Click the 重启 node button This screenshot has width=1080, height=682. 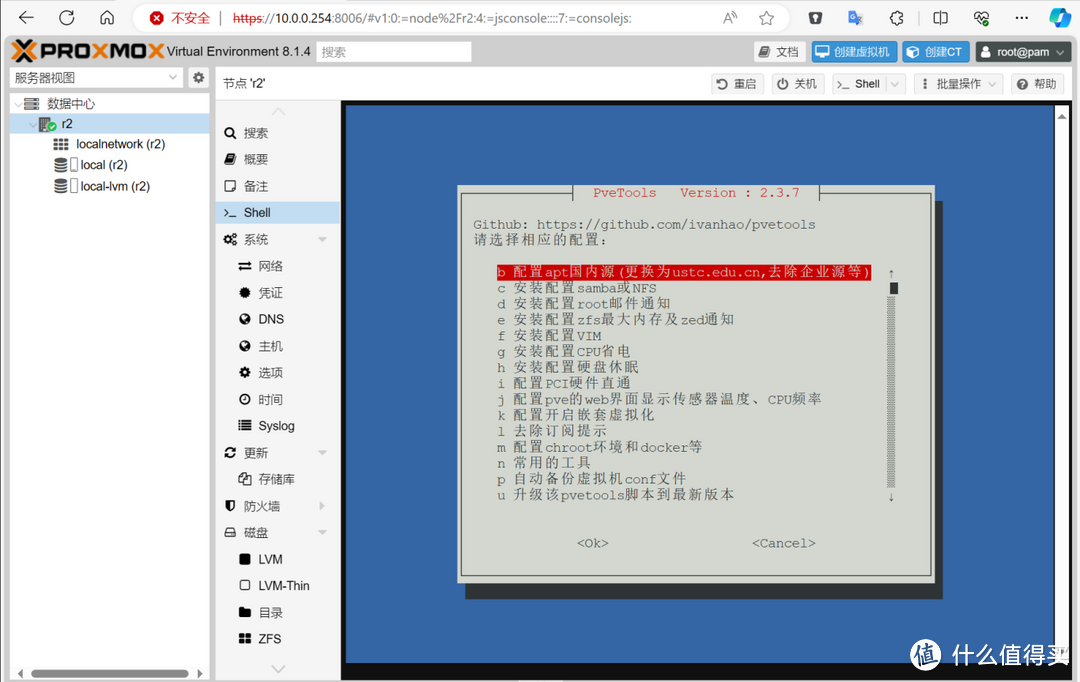737,84
